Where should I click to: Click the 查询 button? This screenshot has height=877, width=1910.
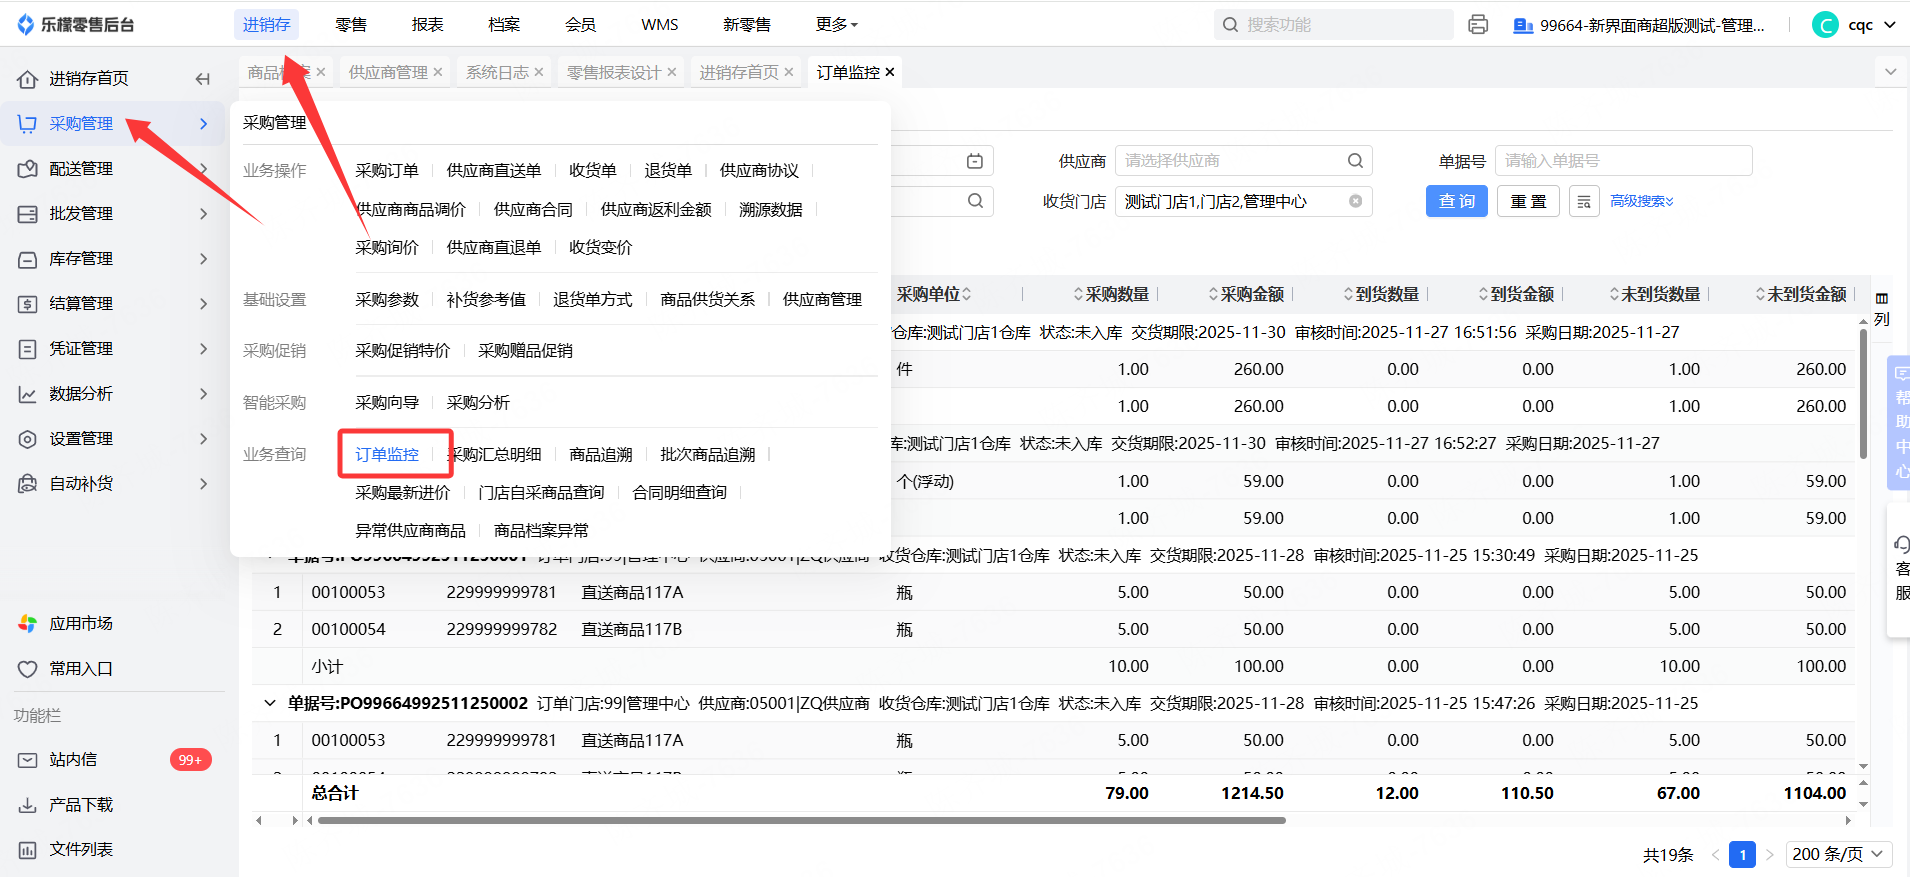(x=1457, y=202)
